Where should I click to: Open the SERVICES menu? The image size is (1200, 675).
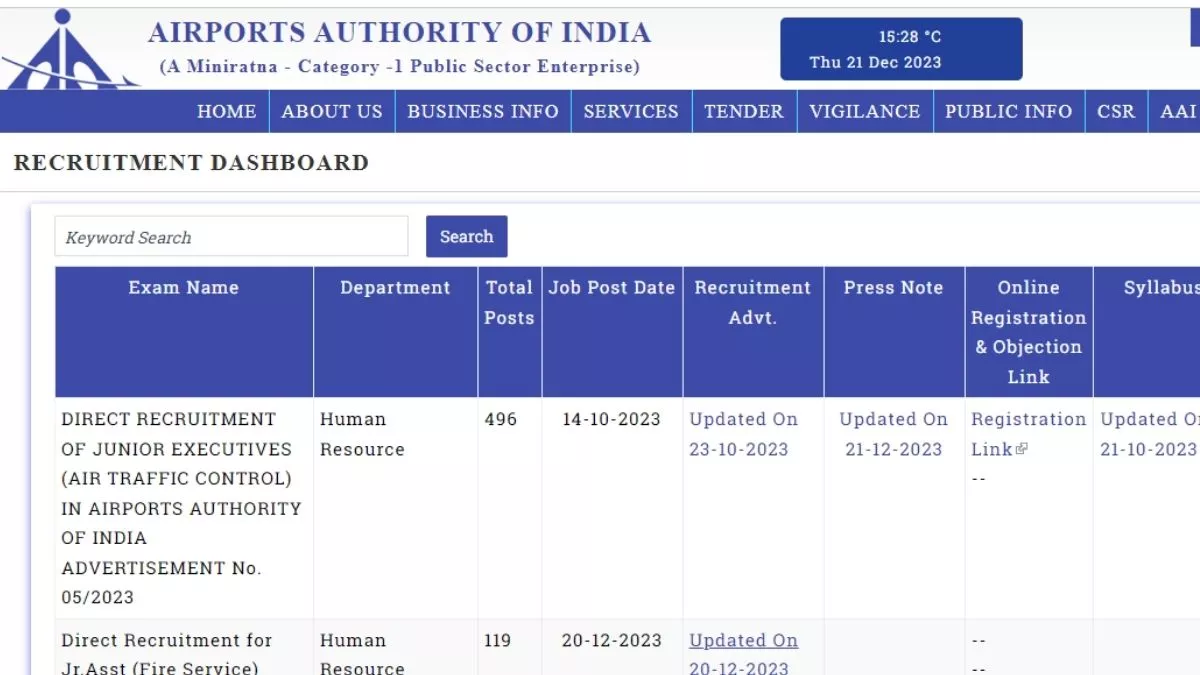point(631,112)
